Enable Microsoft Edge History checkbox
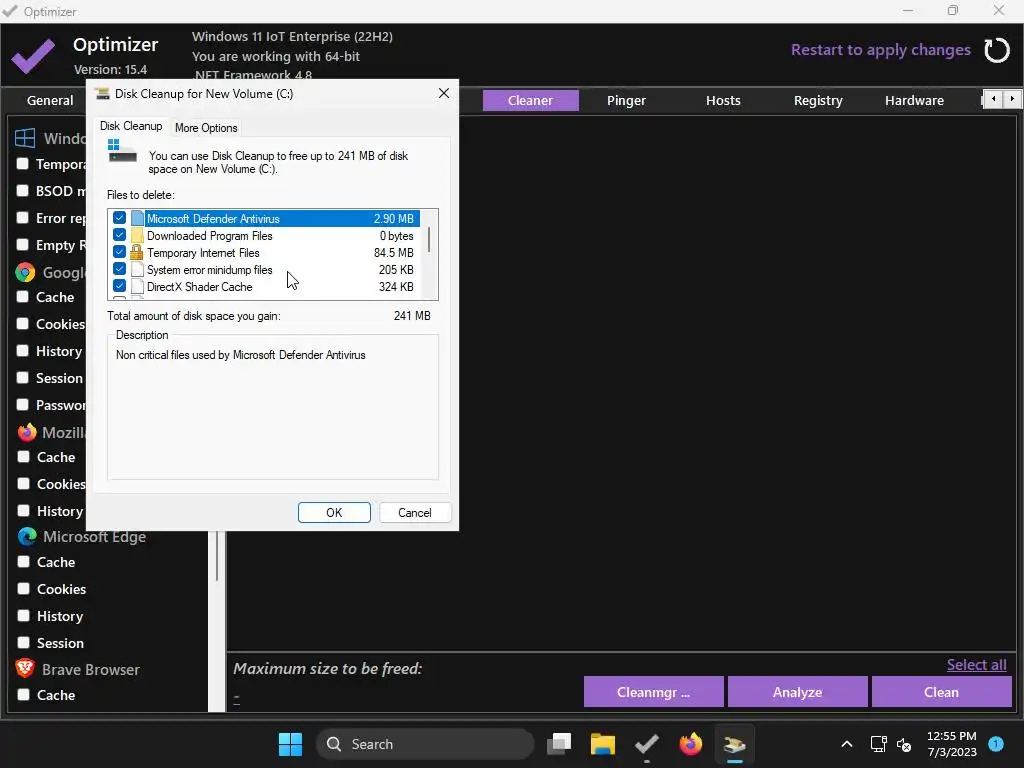This screenshot has height=768, width=1024. click(x=24, y=616)
